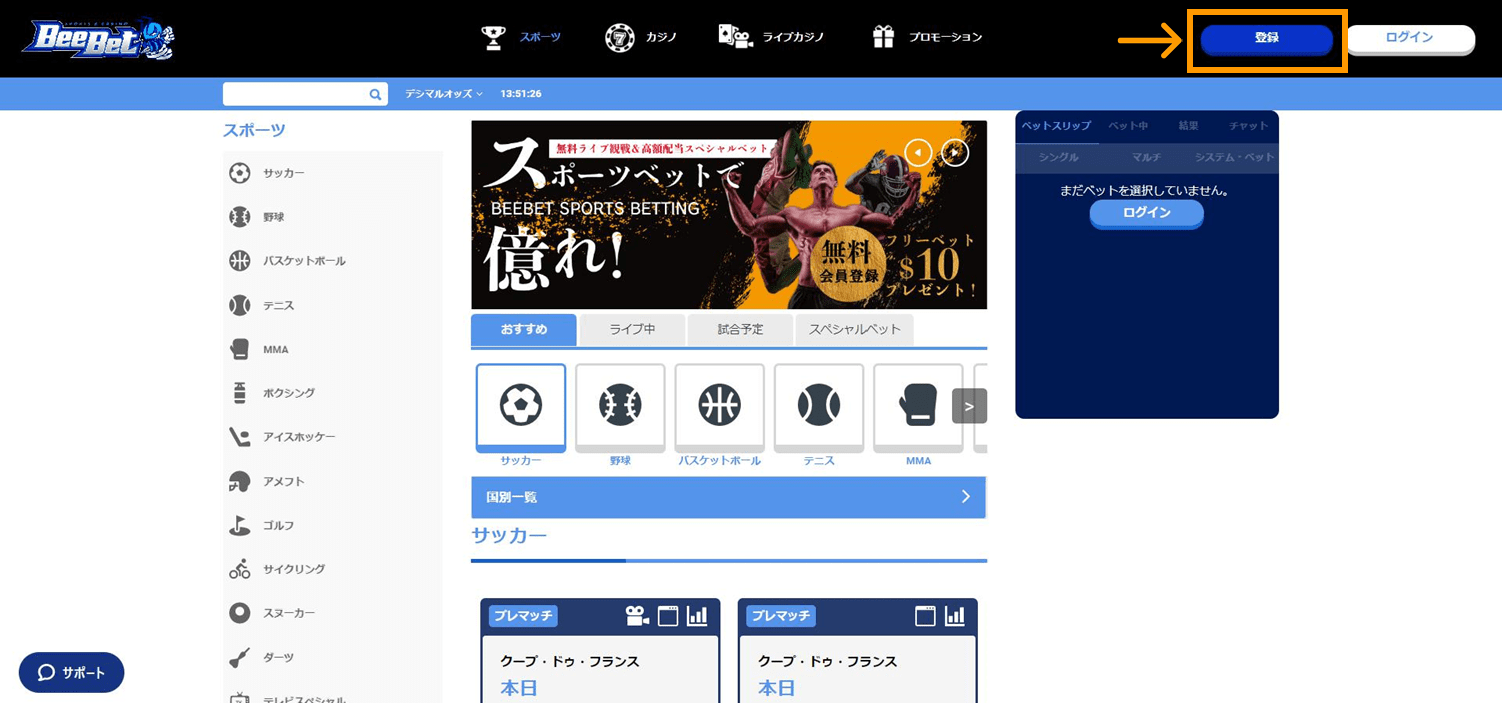This screenshot has height=703, width=1502.
Task: Click the promotion gift box icon
Action: pyautogui.click(x=883, y=37)
